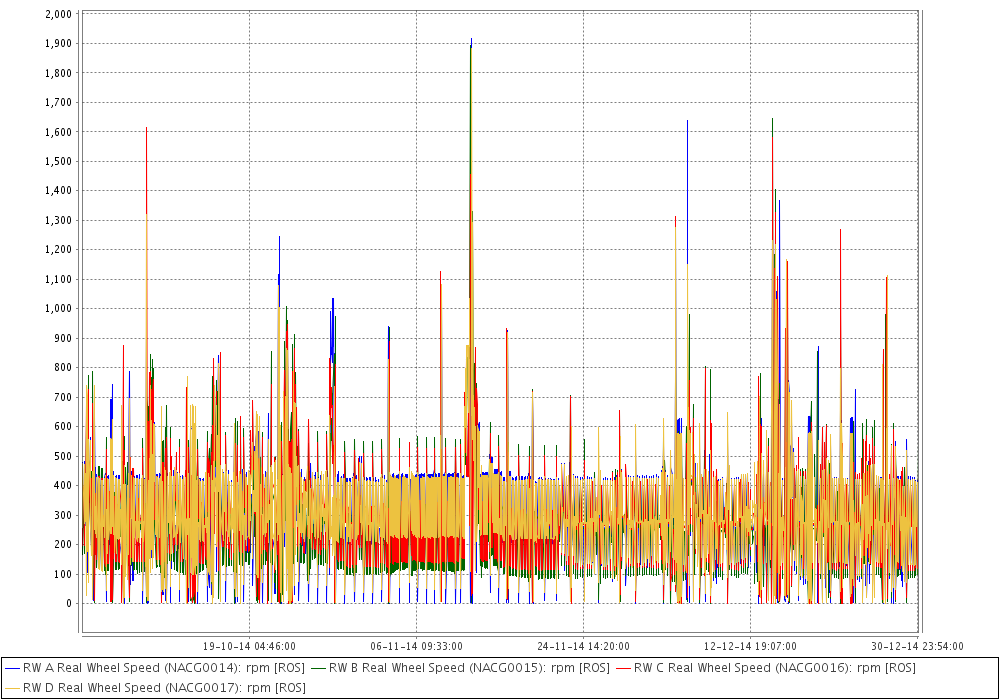Click the yellow RW D legend line marker
This screenshot has width=1000, height=700.
pos(13,689)
